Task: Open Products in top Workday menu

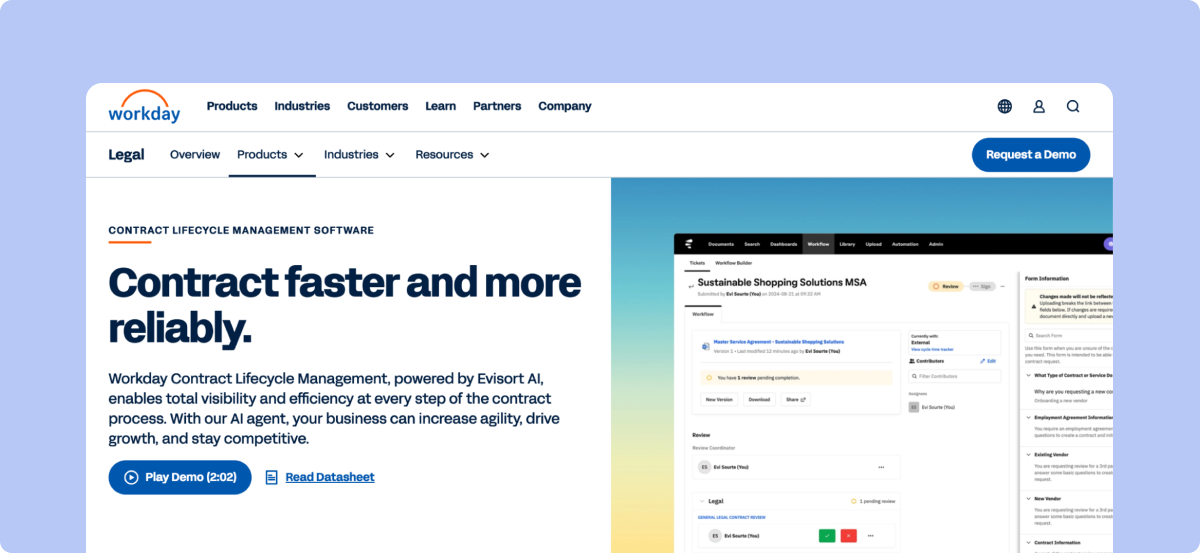Action: 232,106
